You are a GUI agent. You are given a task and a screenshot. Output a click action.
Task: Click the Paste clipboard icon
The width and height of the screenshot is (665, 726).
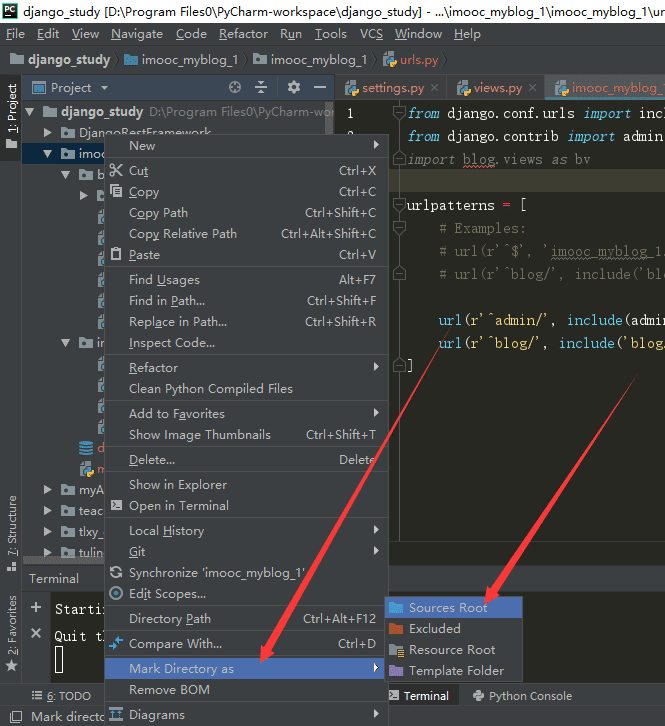click(116, 254)
